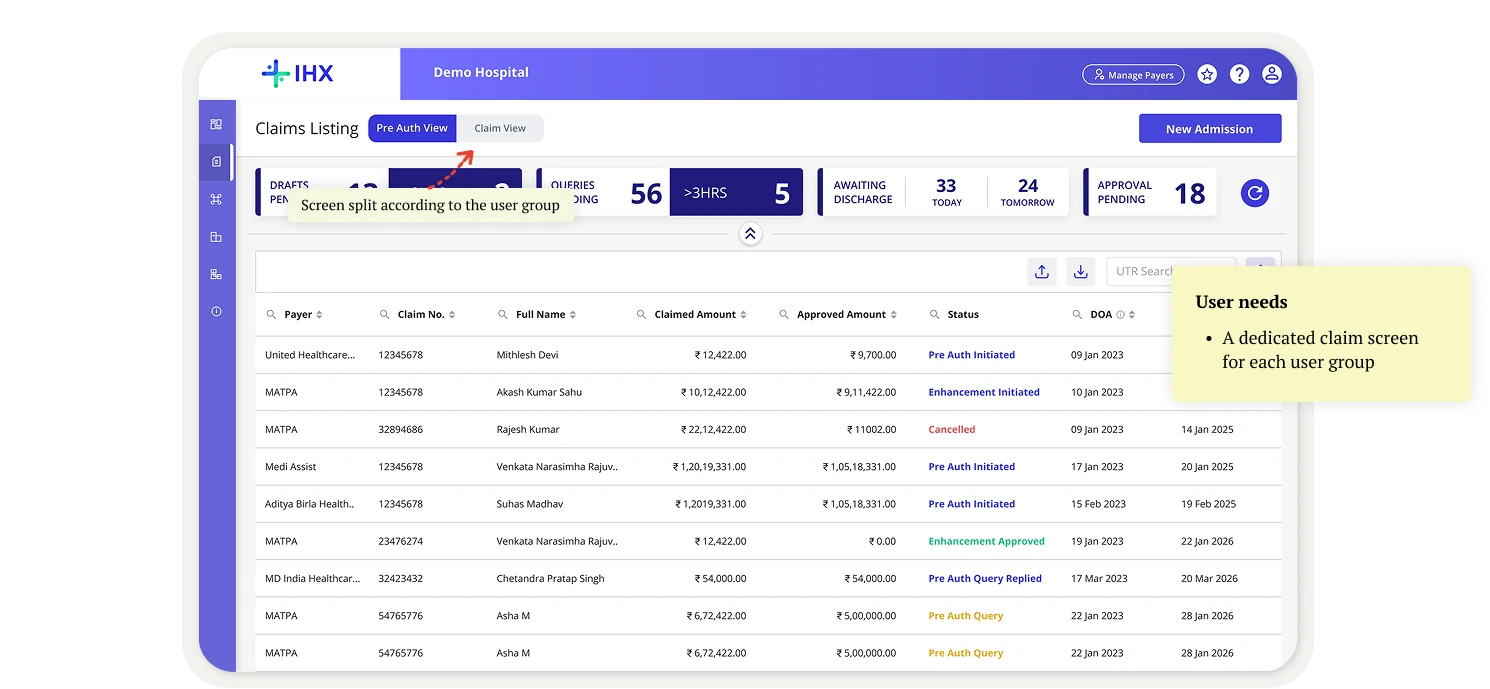
Task: Sort by Payer column arrows
Action: pos(319,315)
